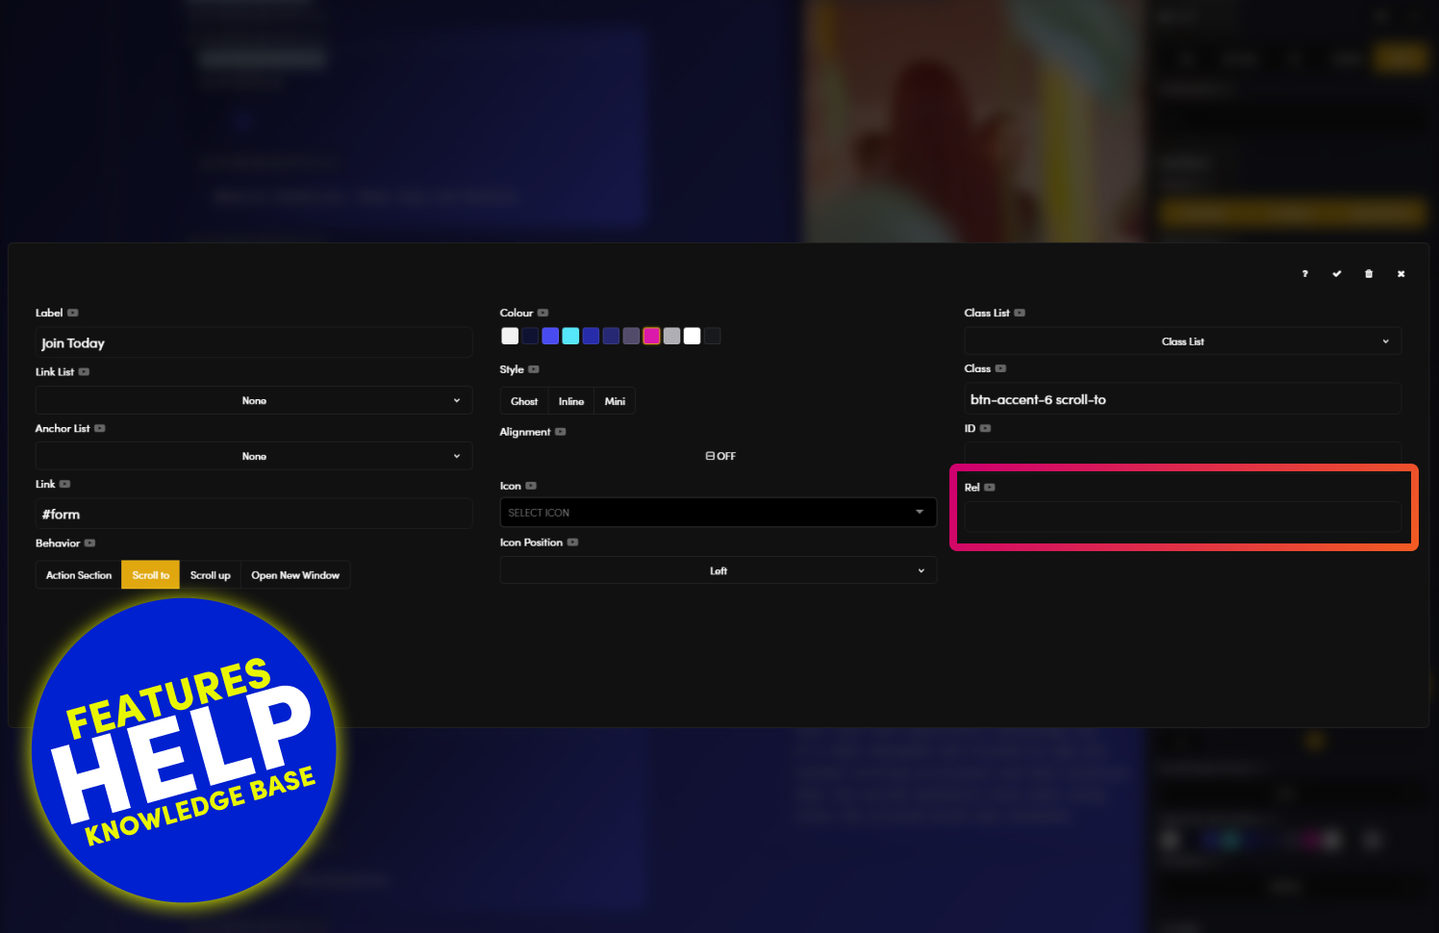Image resolution: width=1439 pixels, height=933 pixels.
Task: Pick the magenta colour swatch
Action: pyautogui.click(x=651, y=337)
